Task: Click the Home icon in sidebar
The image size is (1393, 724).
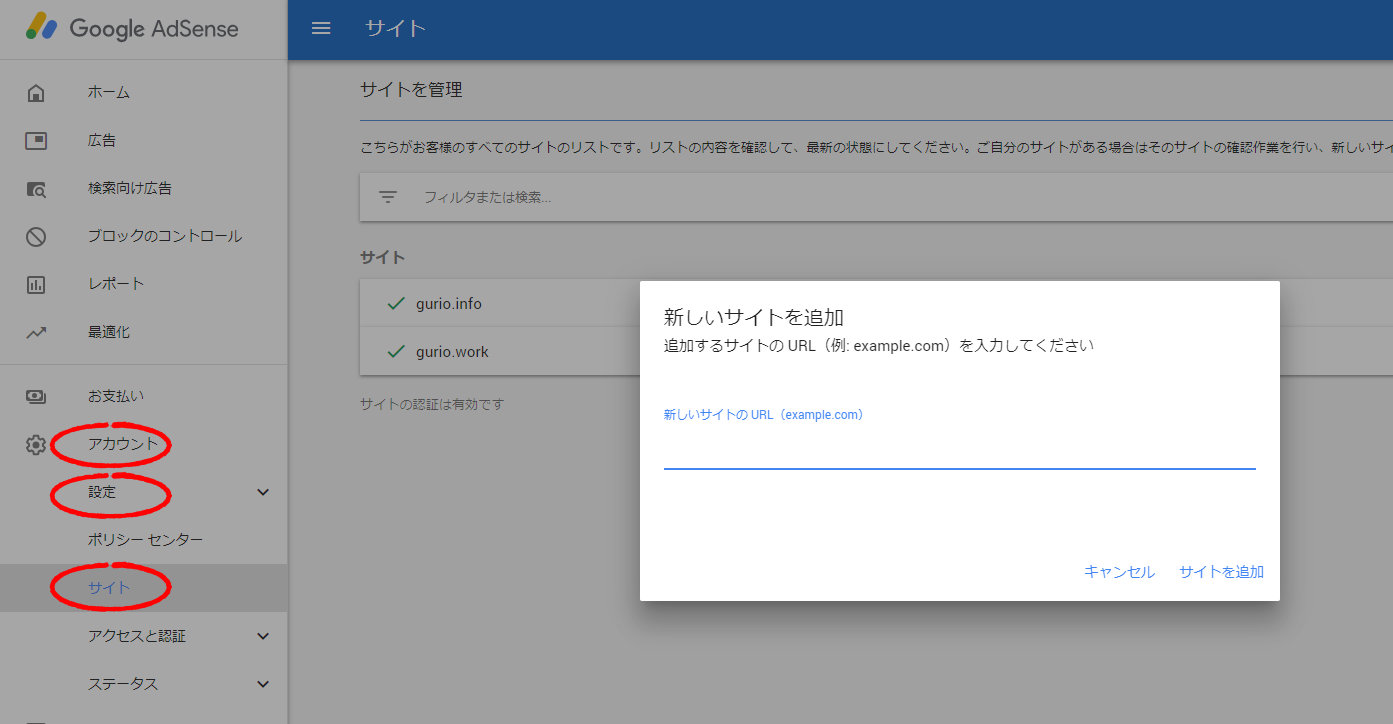Action: tap(36, 93)
